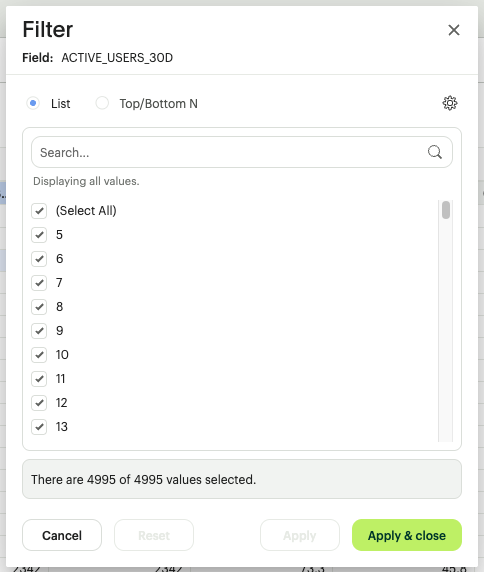Open filter settings gear icon

[x=450, y=103]
